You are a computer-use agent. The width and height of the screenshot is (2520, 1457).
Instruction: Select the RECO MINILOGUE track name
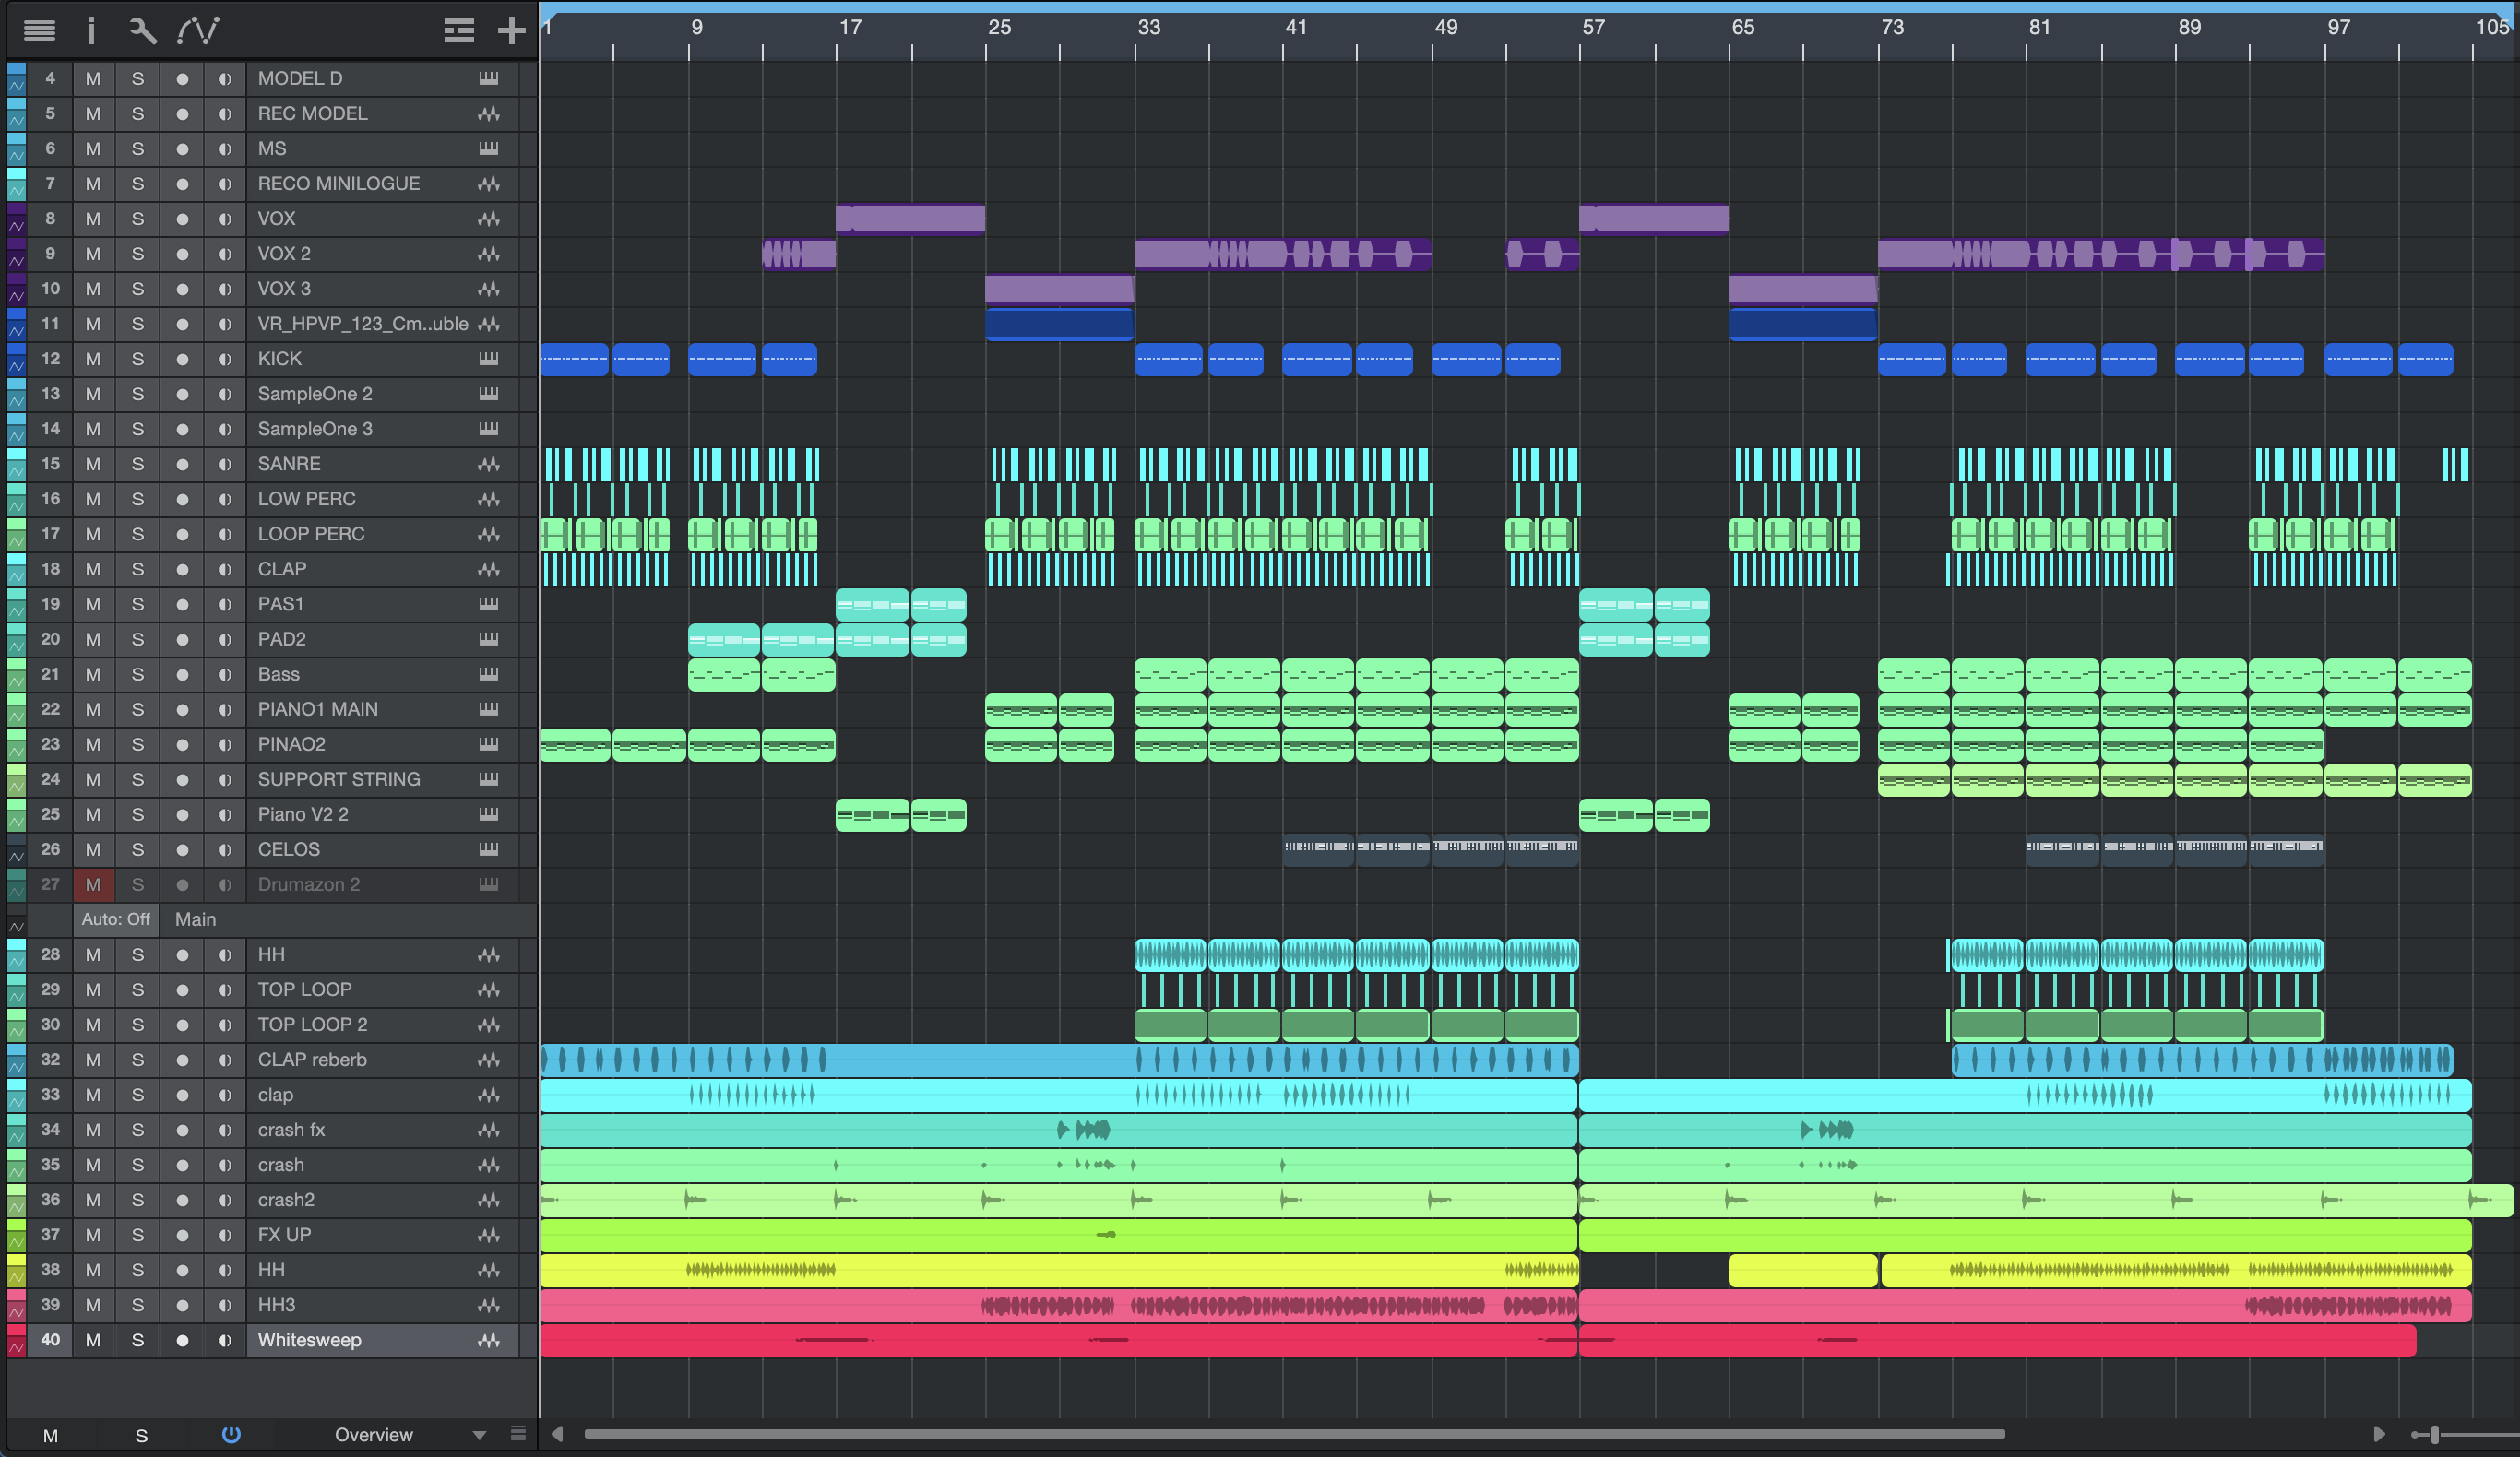pos(339,183)
